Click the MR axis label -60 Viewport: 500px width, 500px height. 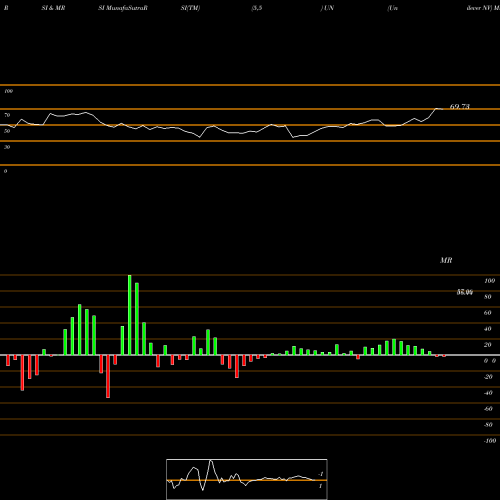(x=488, y=409)
